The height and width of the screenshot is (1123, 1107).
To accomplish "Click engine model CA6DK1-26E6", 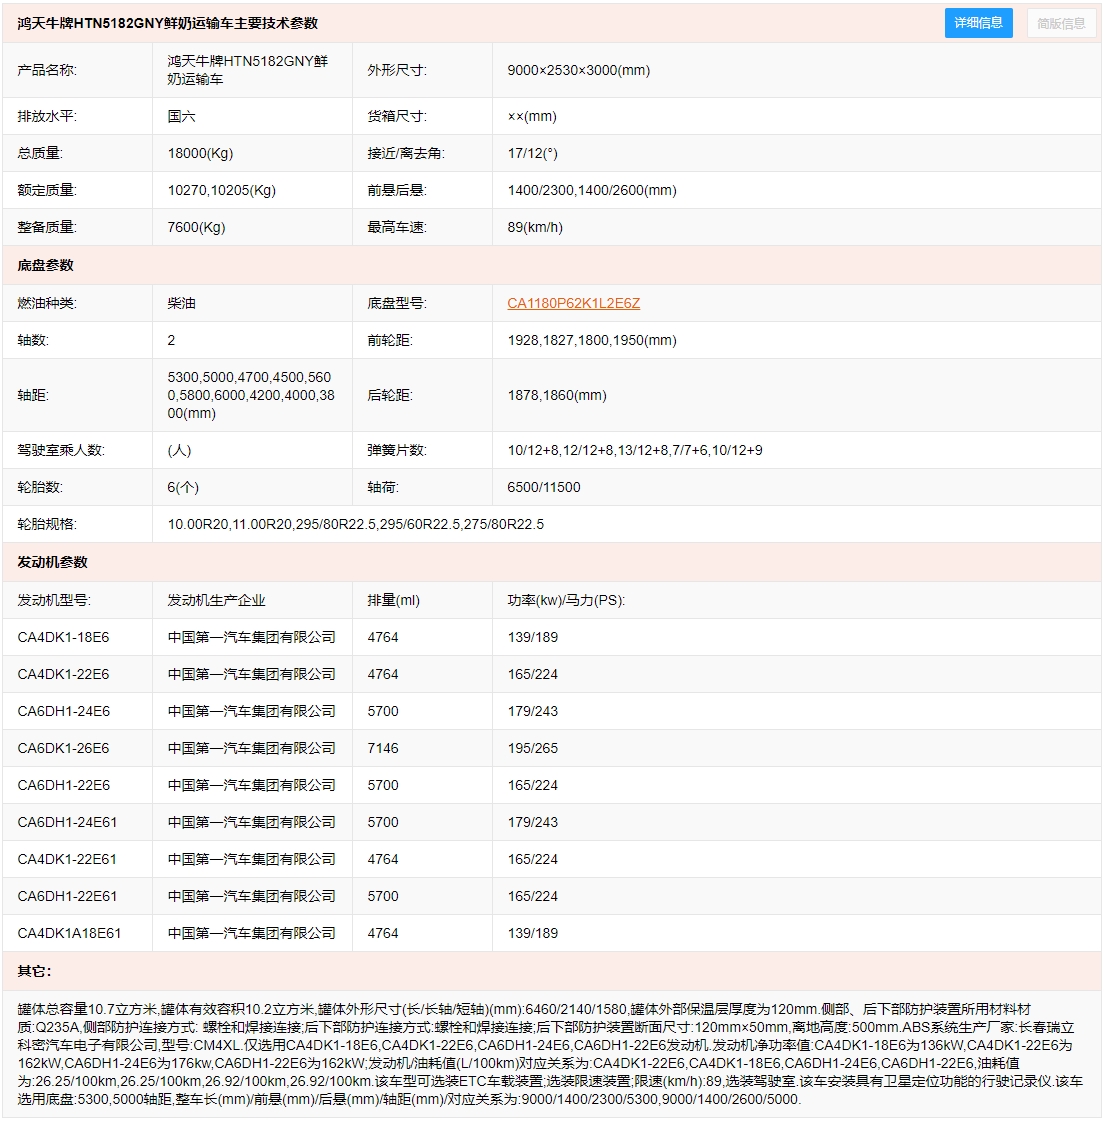I will pyautogui.click(x=63, y=748).
